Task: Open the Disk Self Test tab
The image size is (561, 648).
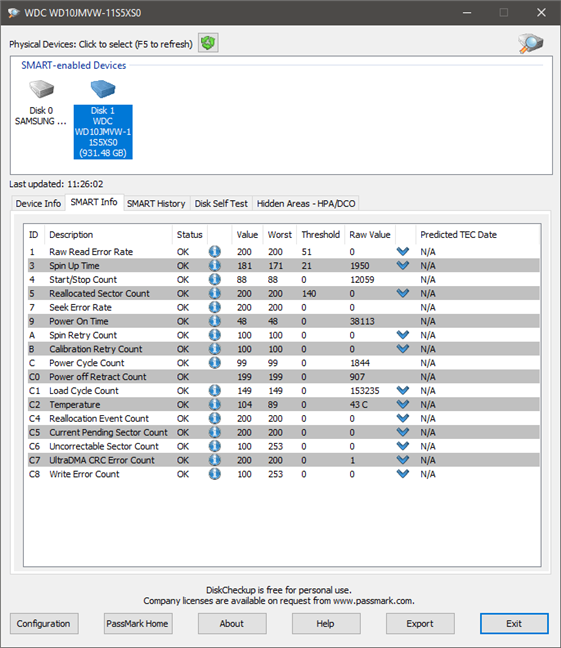Action: pyautogui.click(x=221, y=203)
